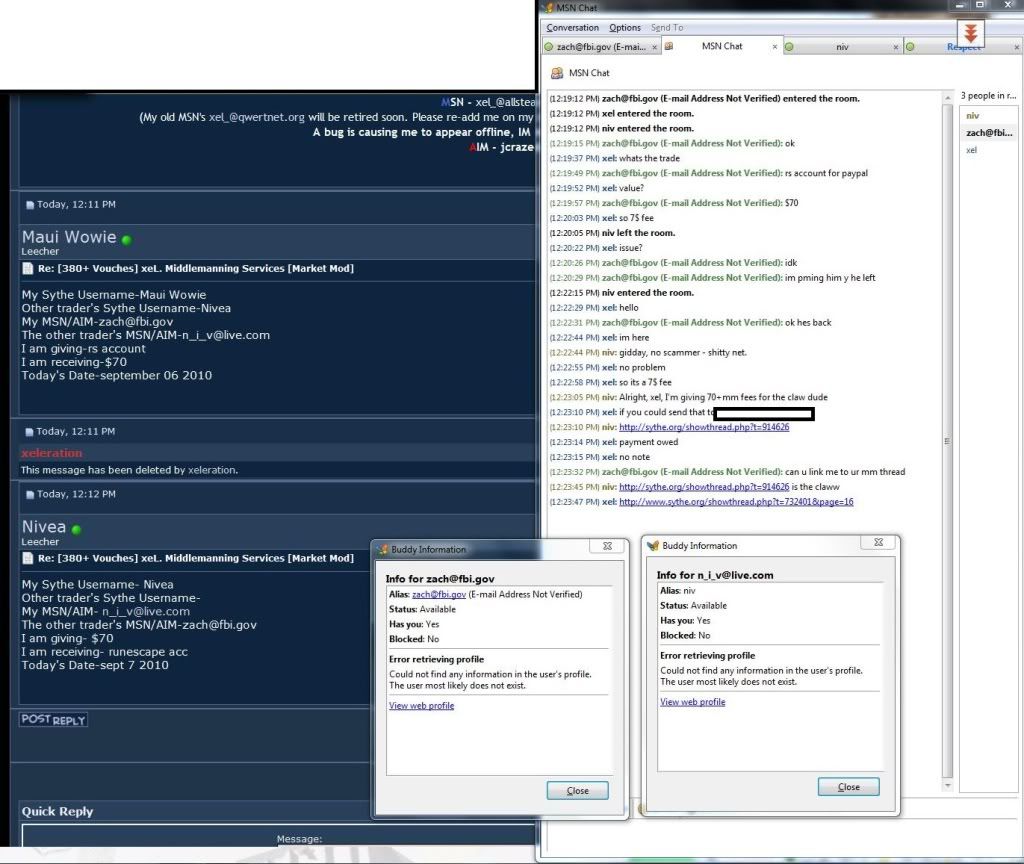Click post icon beside deleted message's 12:11 PM timestamp
Viewport: 1024px width, 864px height.
(x=29, y=432)
